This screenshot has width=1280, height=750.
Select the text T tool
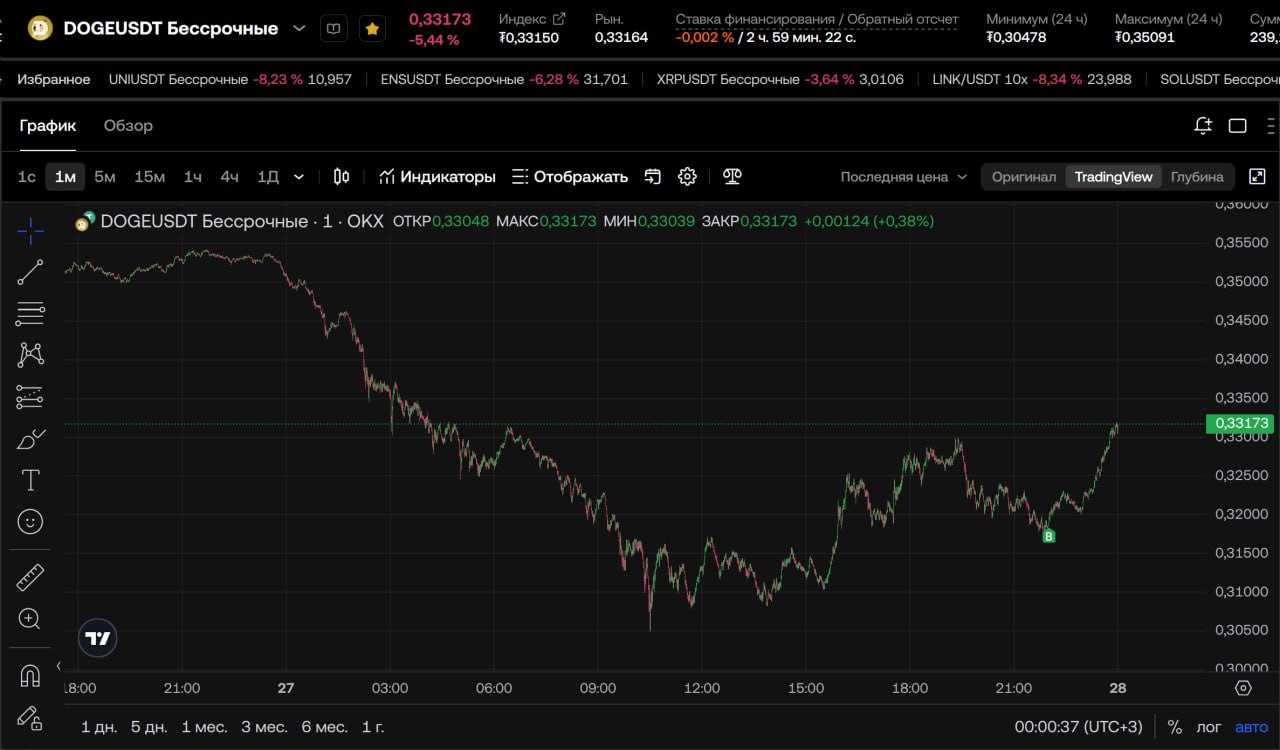pos(31,480)
